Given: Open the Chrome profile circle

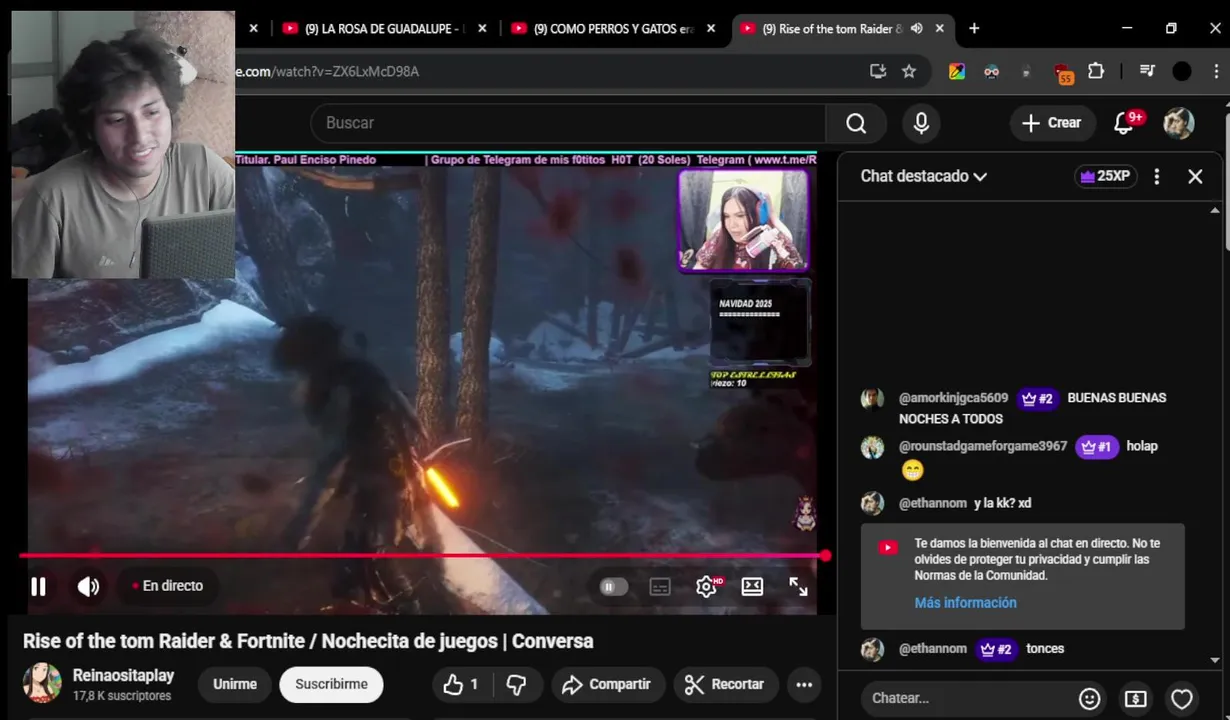Looking at the screenshot, I should click(1182, 71).
